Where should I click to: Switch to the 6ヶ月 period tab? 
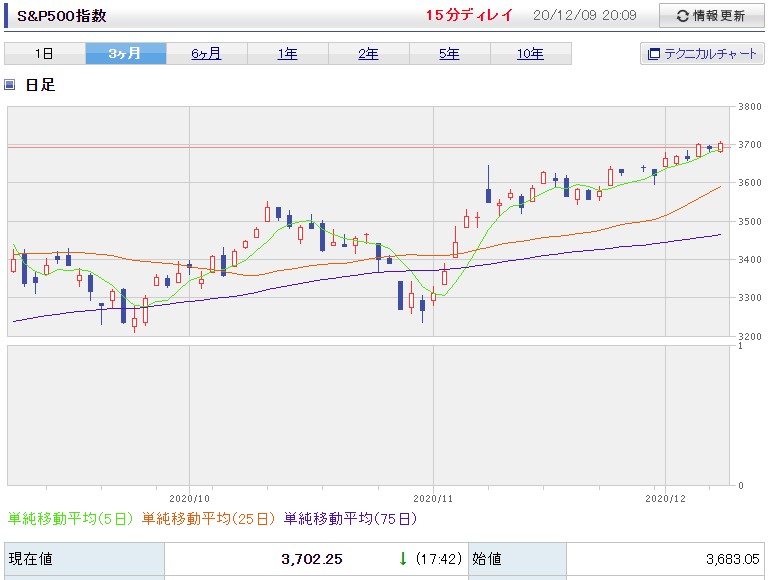(207, 54)
